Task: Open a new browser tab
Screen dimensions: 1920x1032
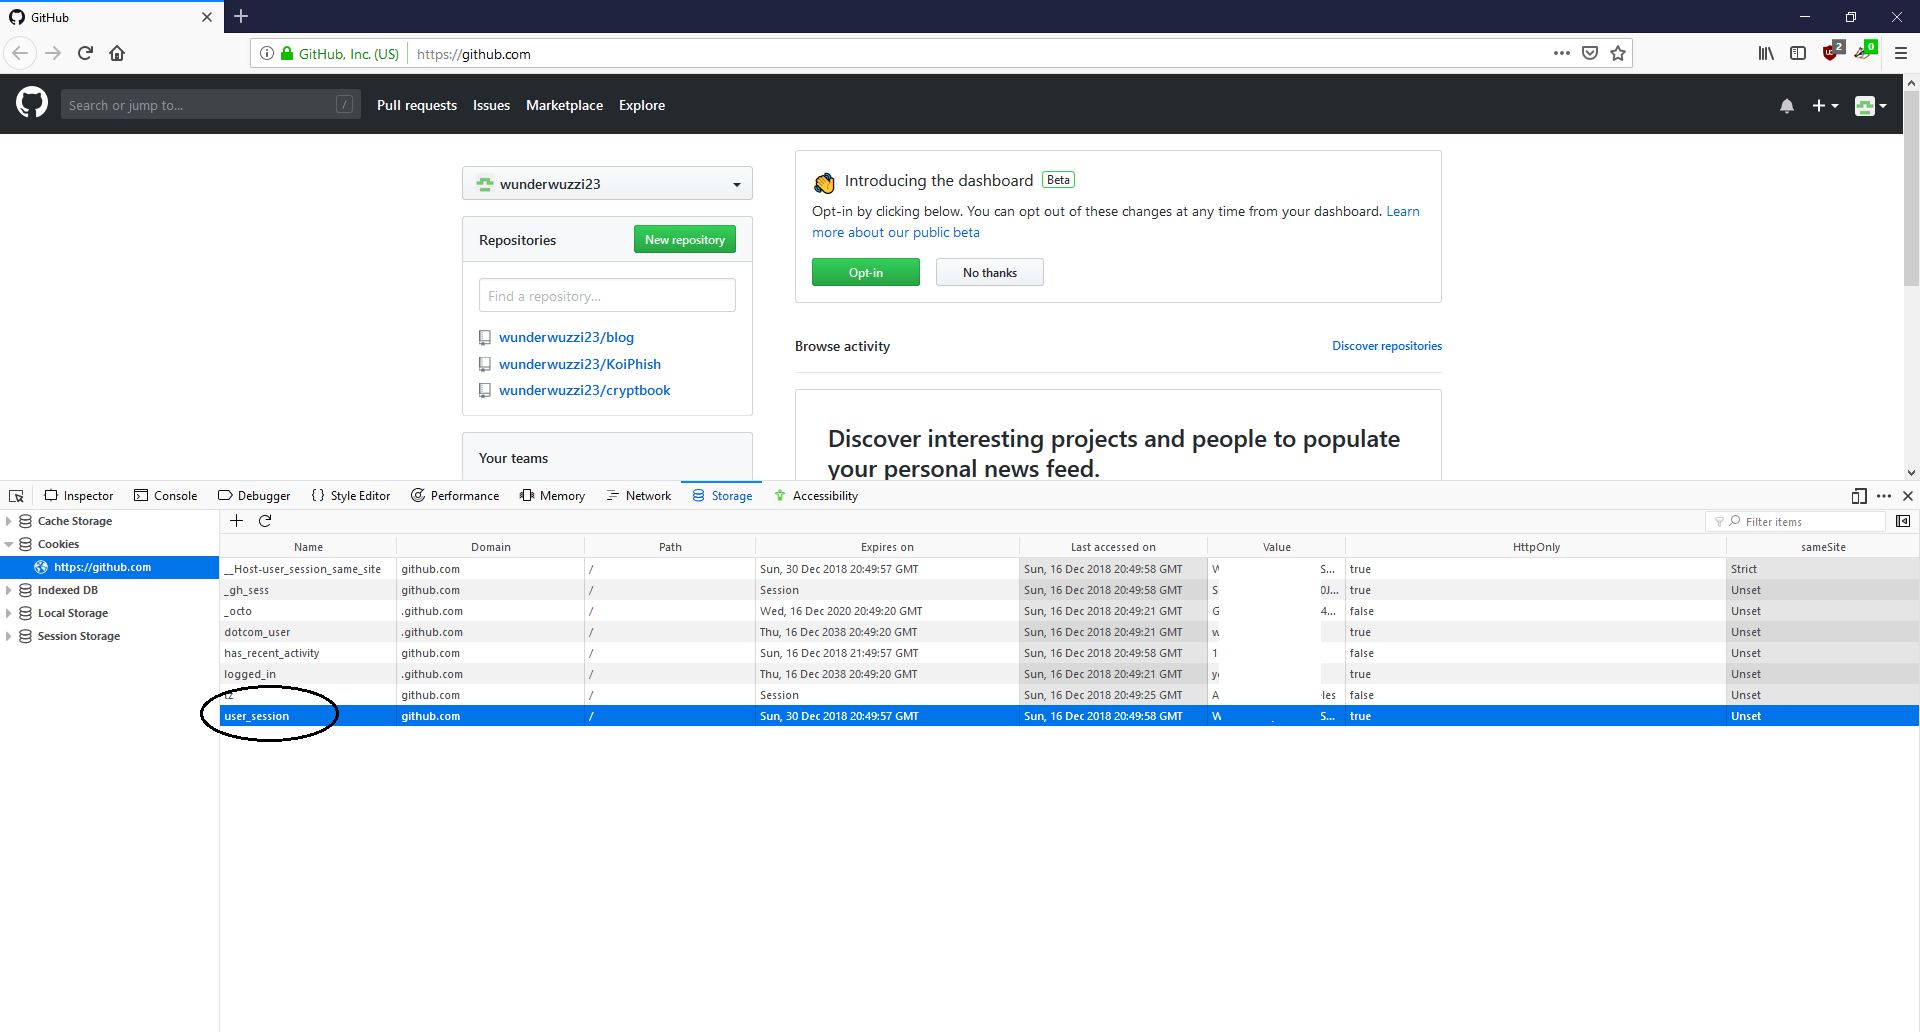Action: point(241,16)
